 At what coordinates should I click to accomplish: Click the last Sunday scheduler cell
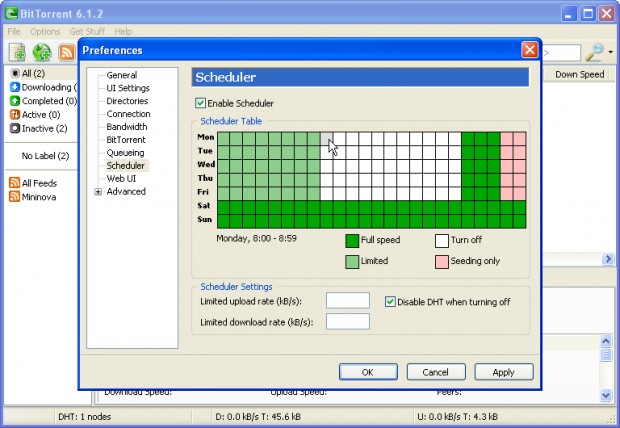520,221
